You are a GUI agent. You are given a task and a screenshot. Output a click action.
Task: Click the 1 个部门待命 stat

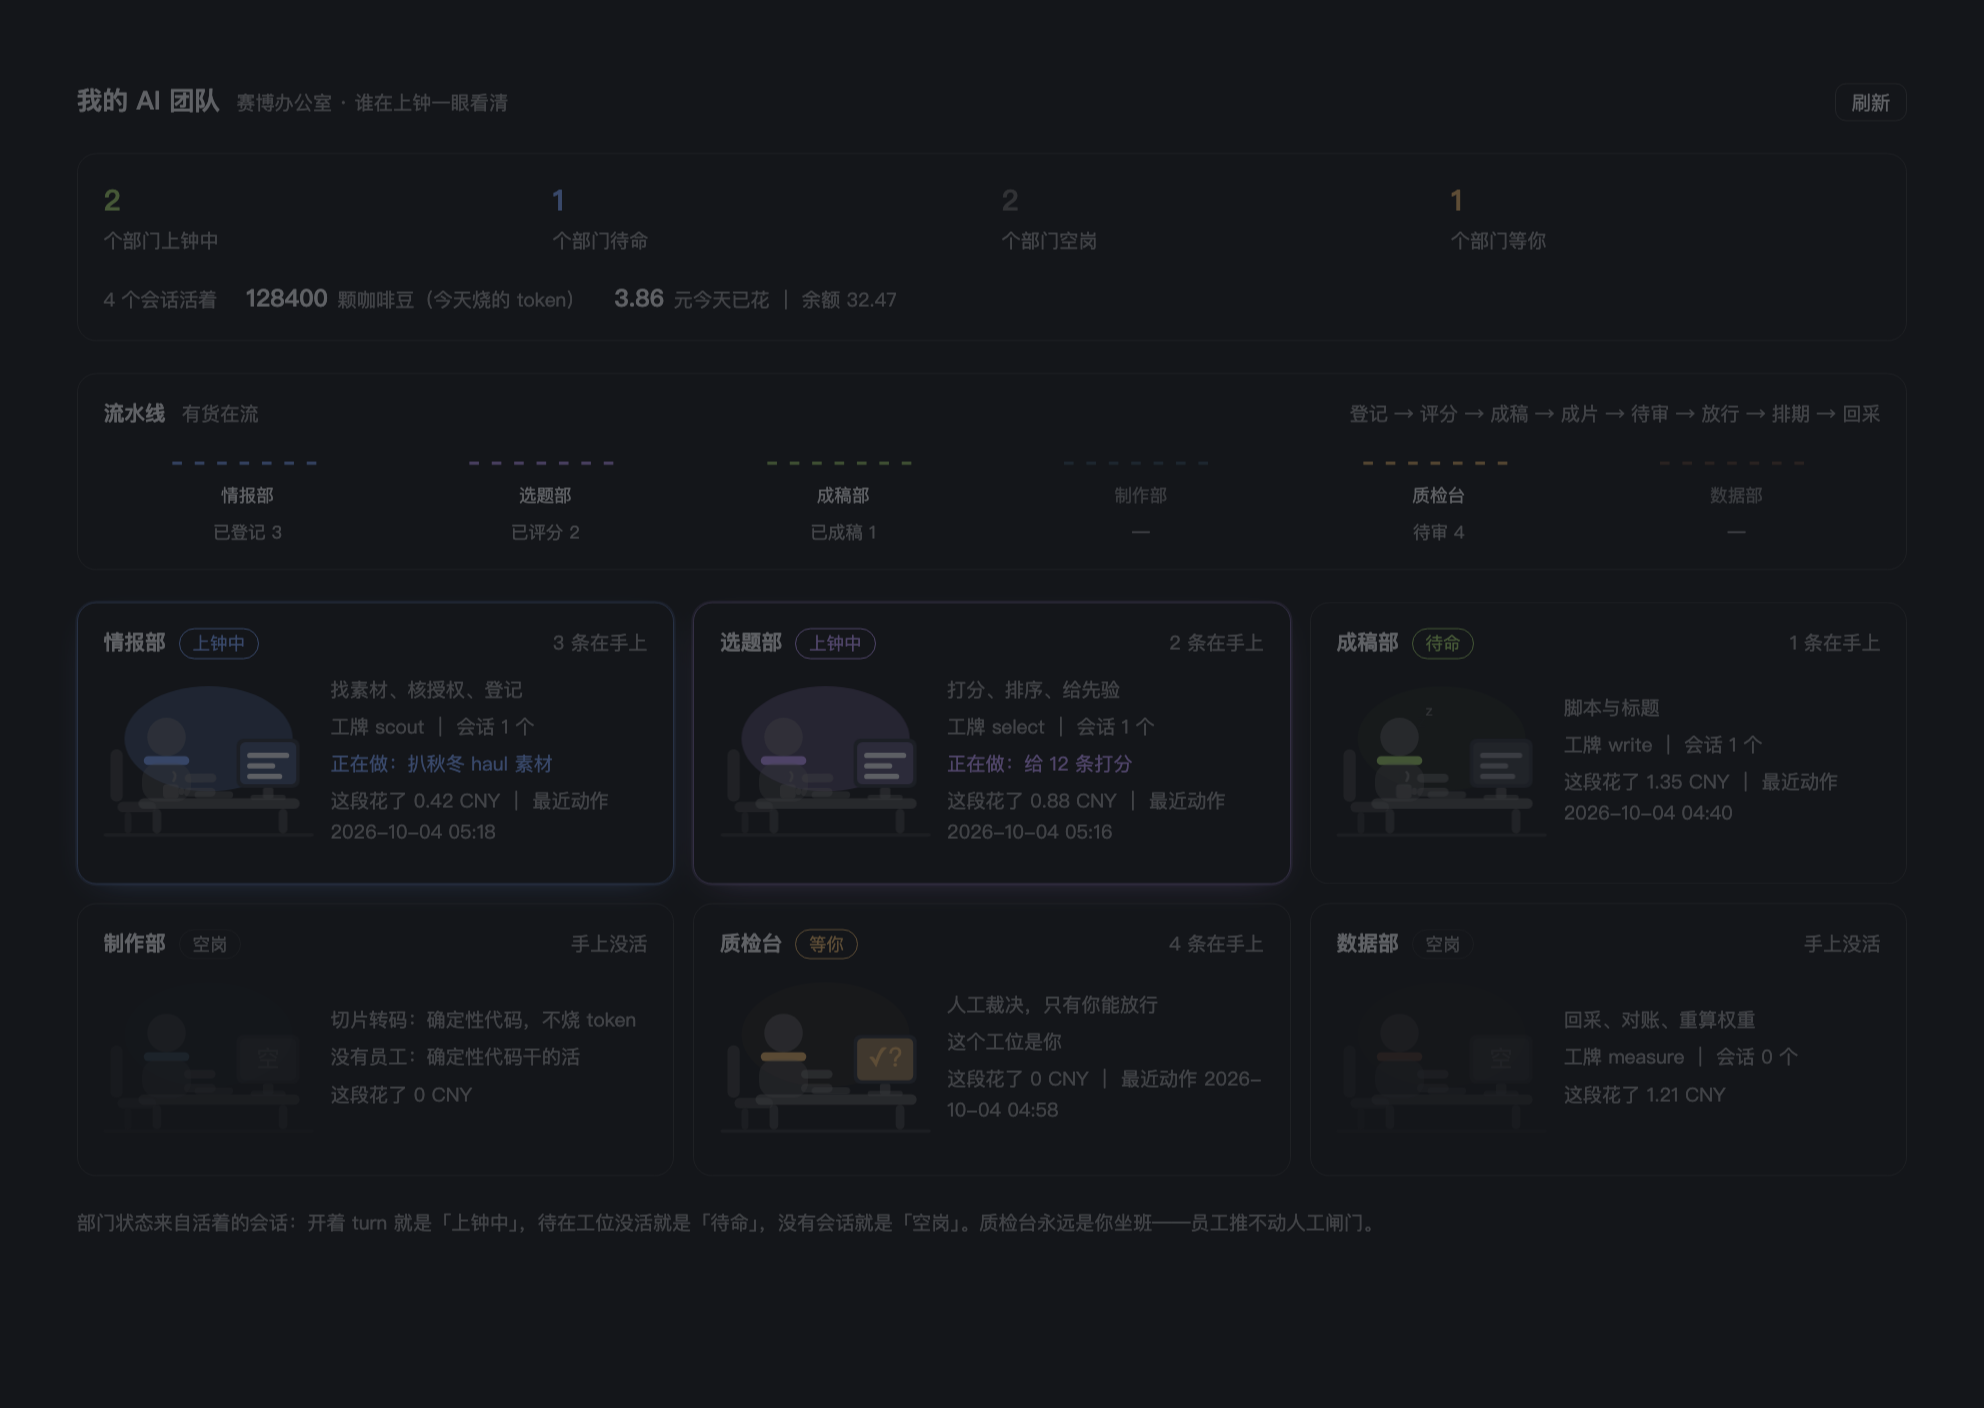tap(600, 218)
